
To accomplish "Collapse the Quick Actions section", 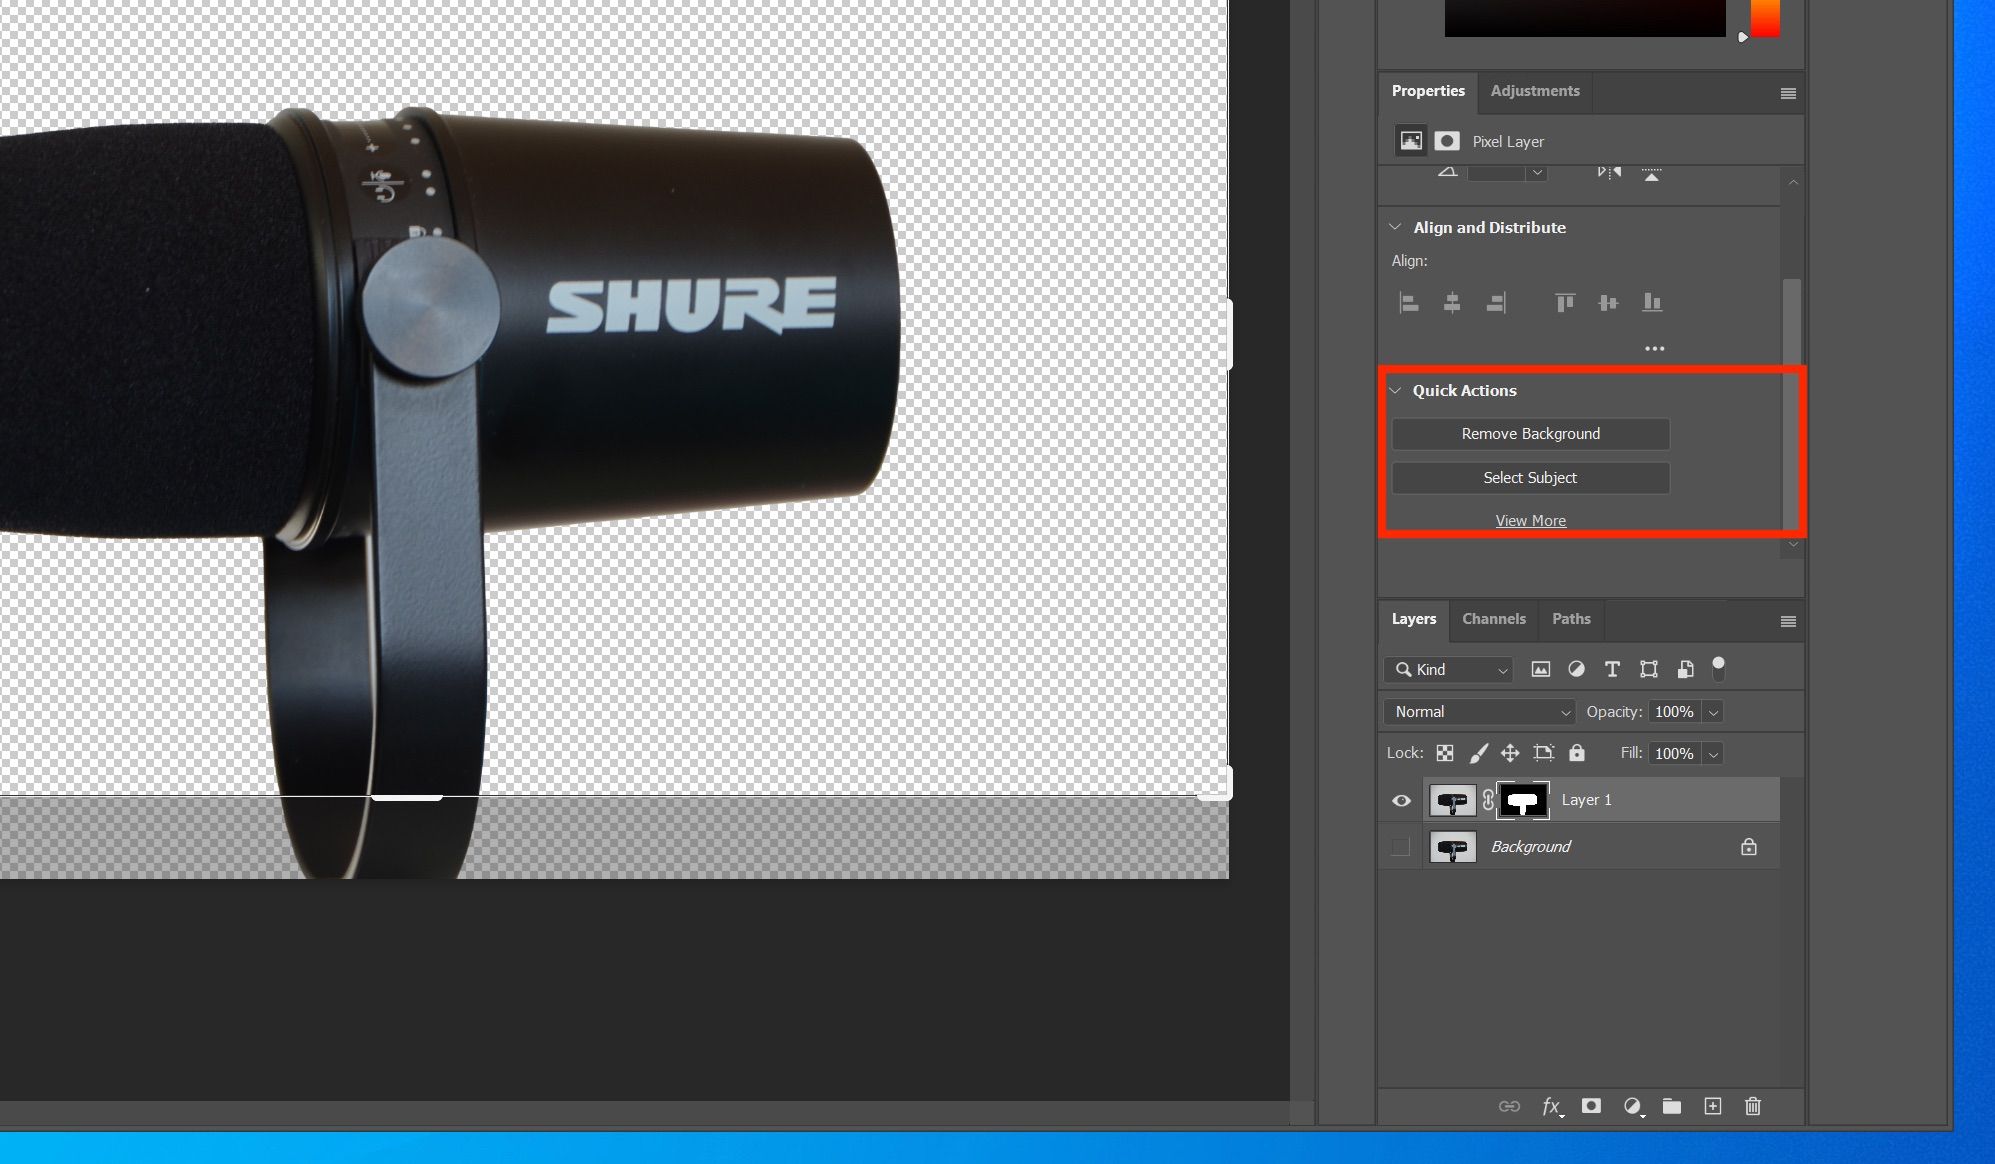I will click(1395, 390).
